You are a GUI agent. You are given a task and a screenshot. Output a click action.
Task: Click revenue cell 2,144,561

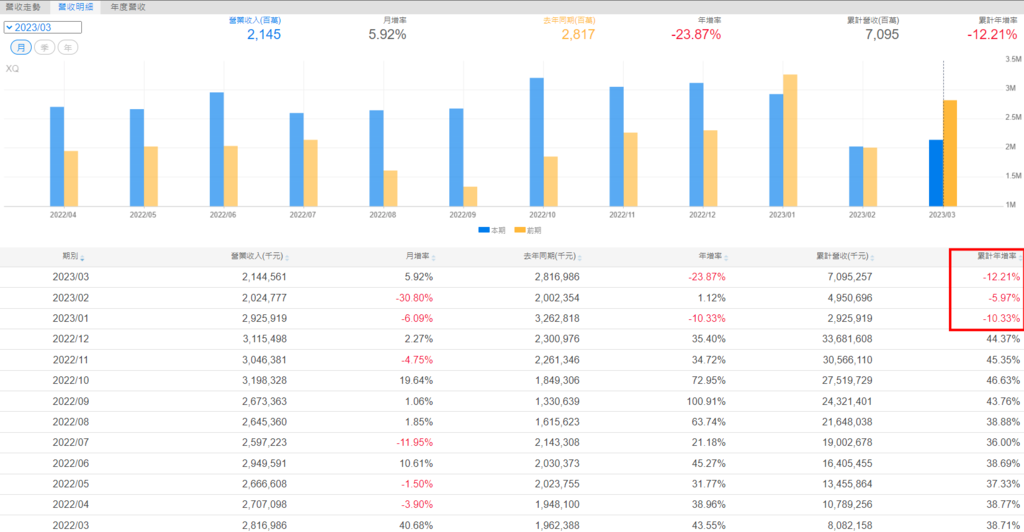[x=264, y=277]
